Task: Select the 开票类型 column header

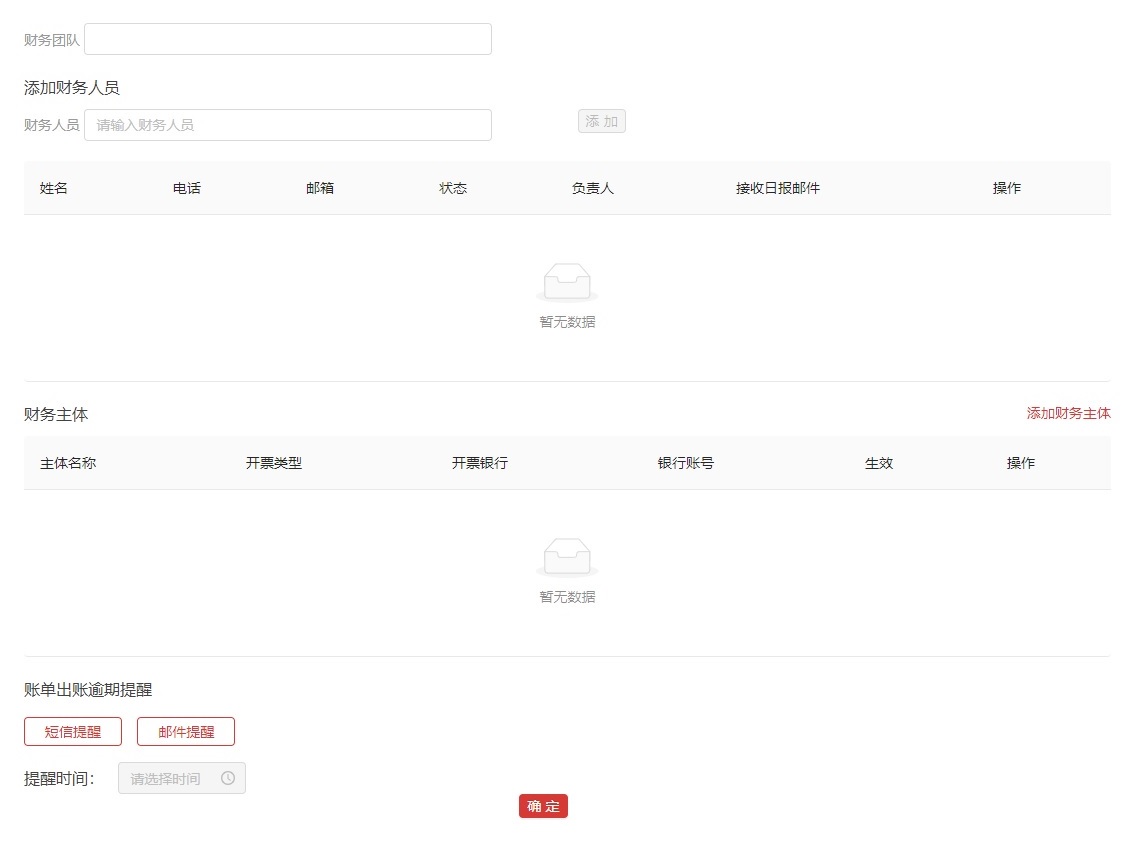Action: (274, 463)
